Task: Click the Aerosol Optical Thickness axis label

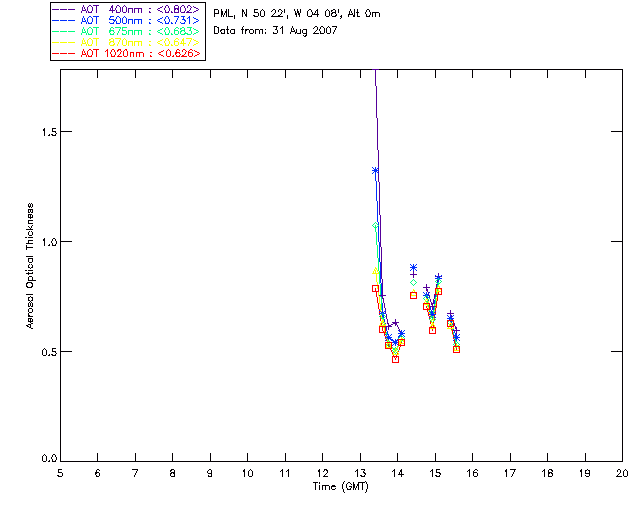Action: [x=30, y=266]
